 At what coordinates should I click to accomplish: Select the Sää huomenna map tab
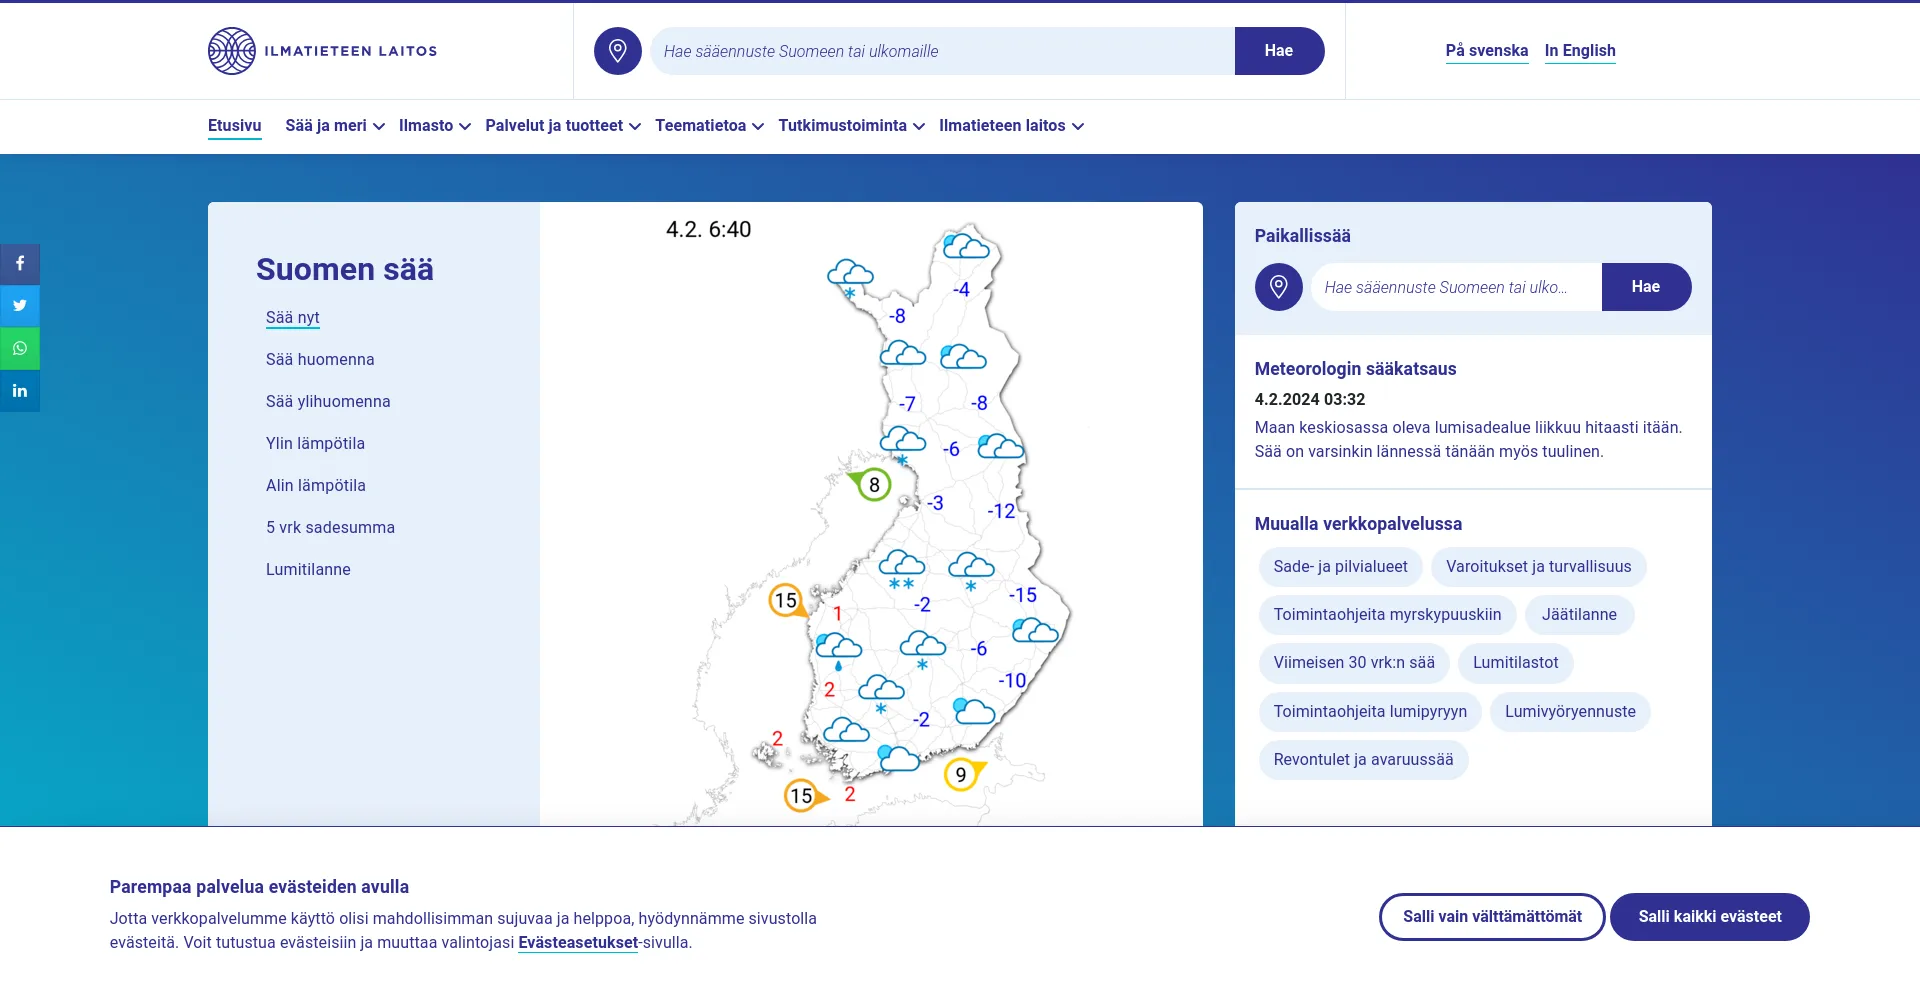point(320,360)
